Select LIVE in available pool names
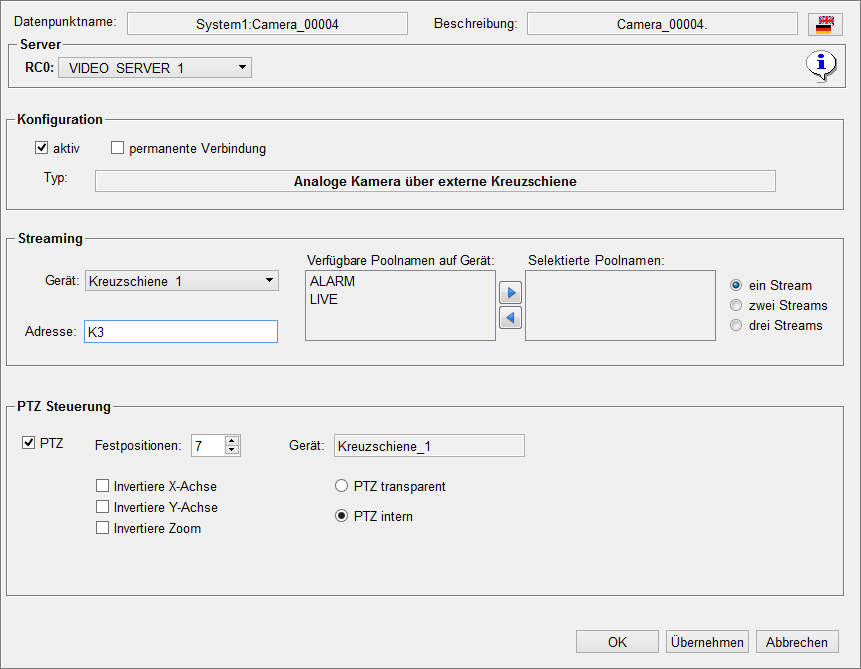Image resolution: width=861 pixels, height=669 pixels. point(324,299)
